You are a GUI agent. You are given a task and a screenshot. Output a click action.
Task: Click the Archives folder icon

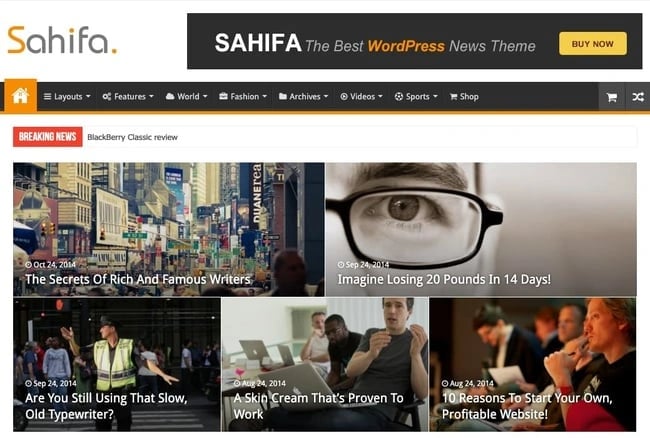283,96
